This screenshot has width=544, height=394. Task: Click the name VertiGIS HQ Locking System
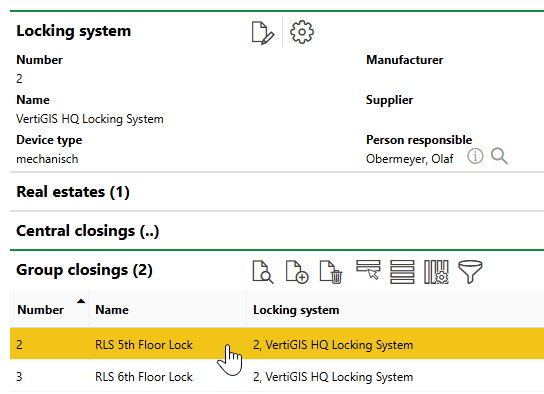pos(90,119)
